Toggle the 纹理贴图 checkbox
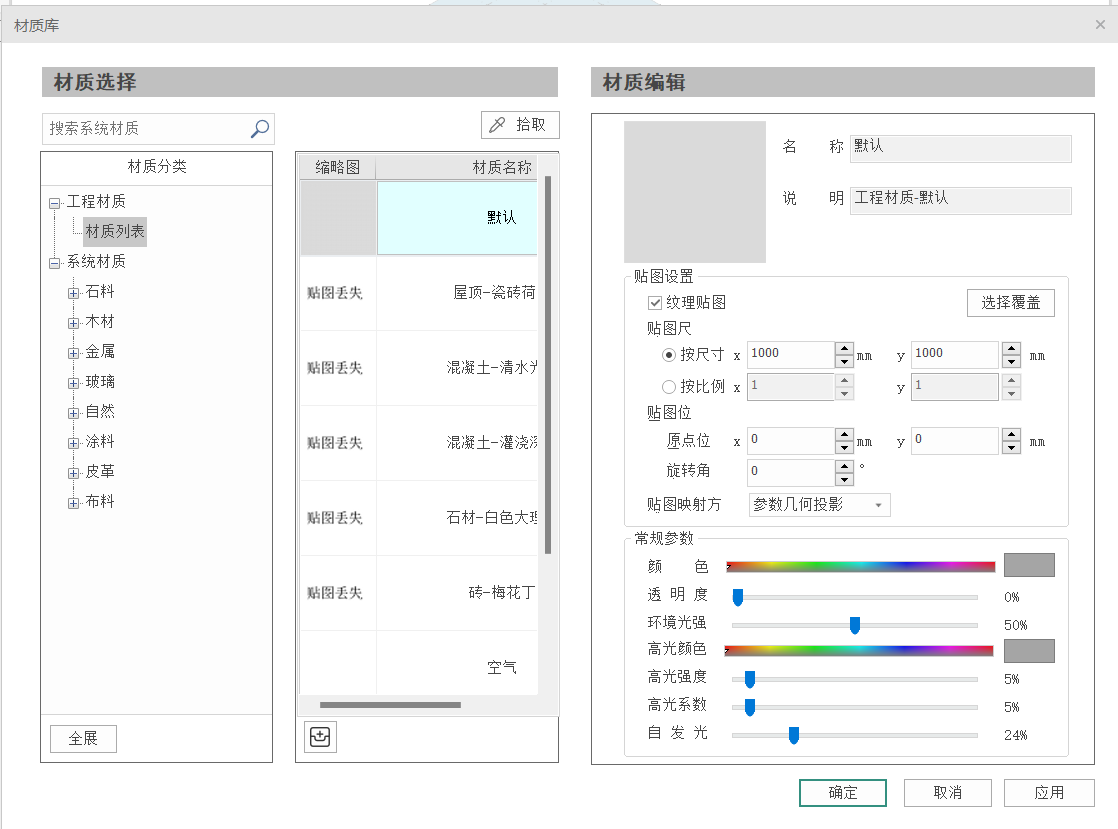Image resolution: width=1118 pixels, height=829 pixels. 656,303
